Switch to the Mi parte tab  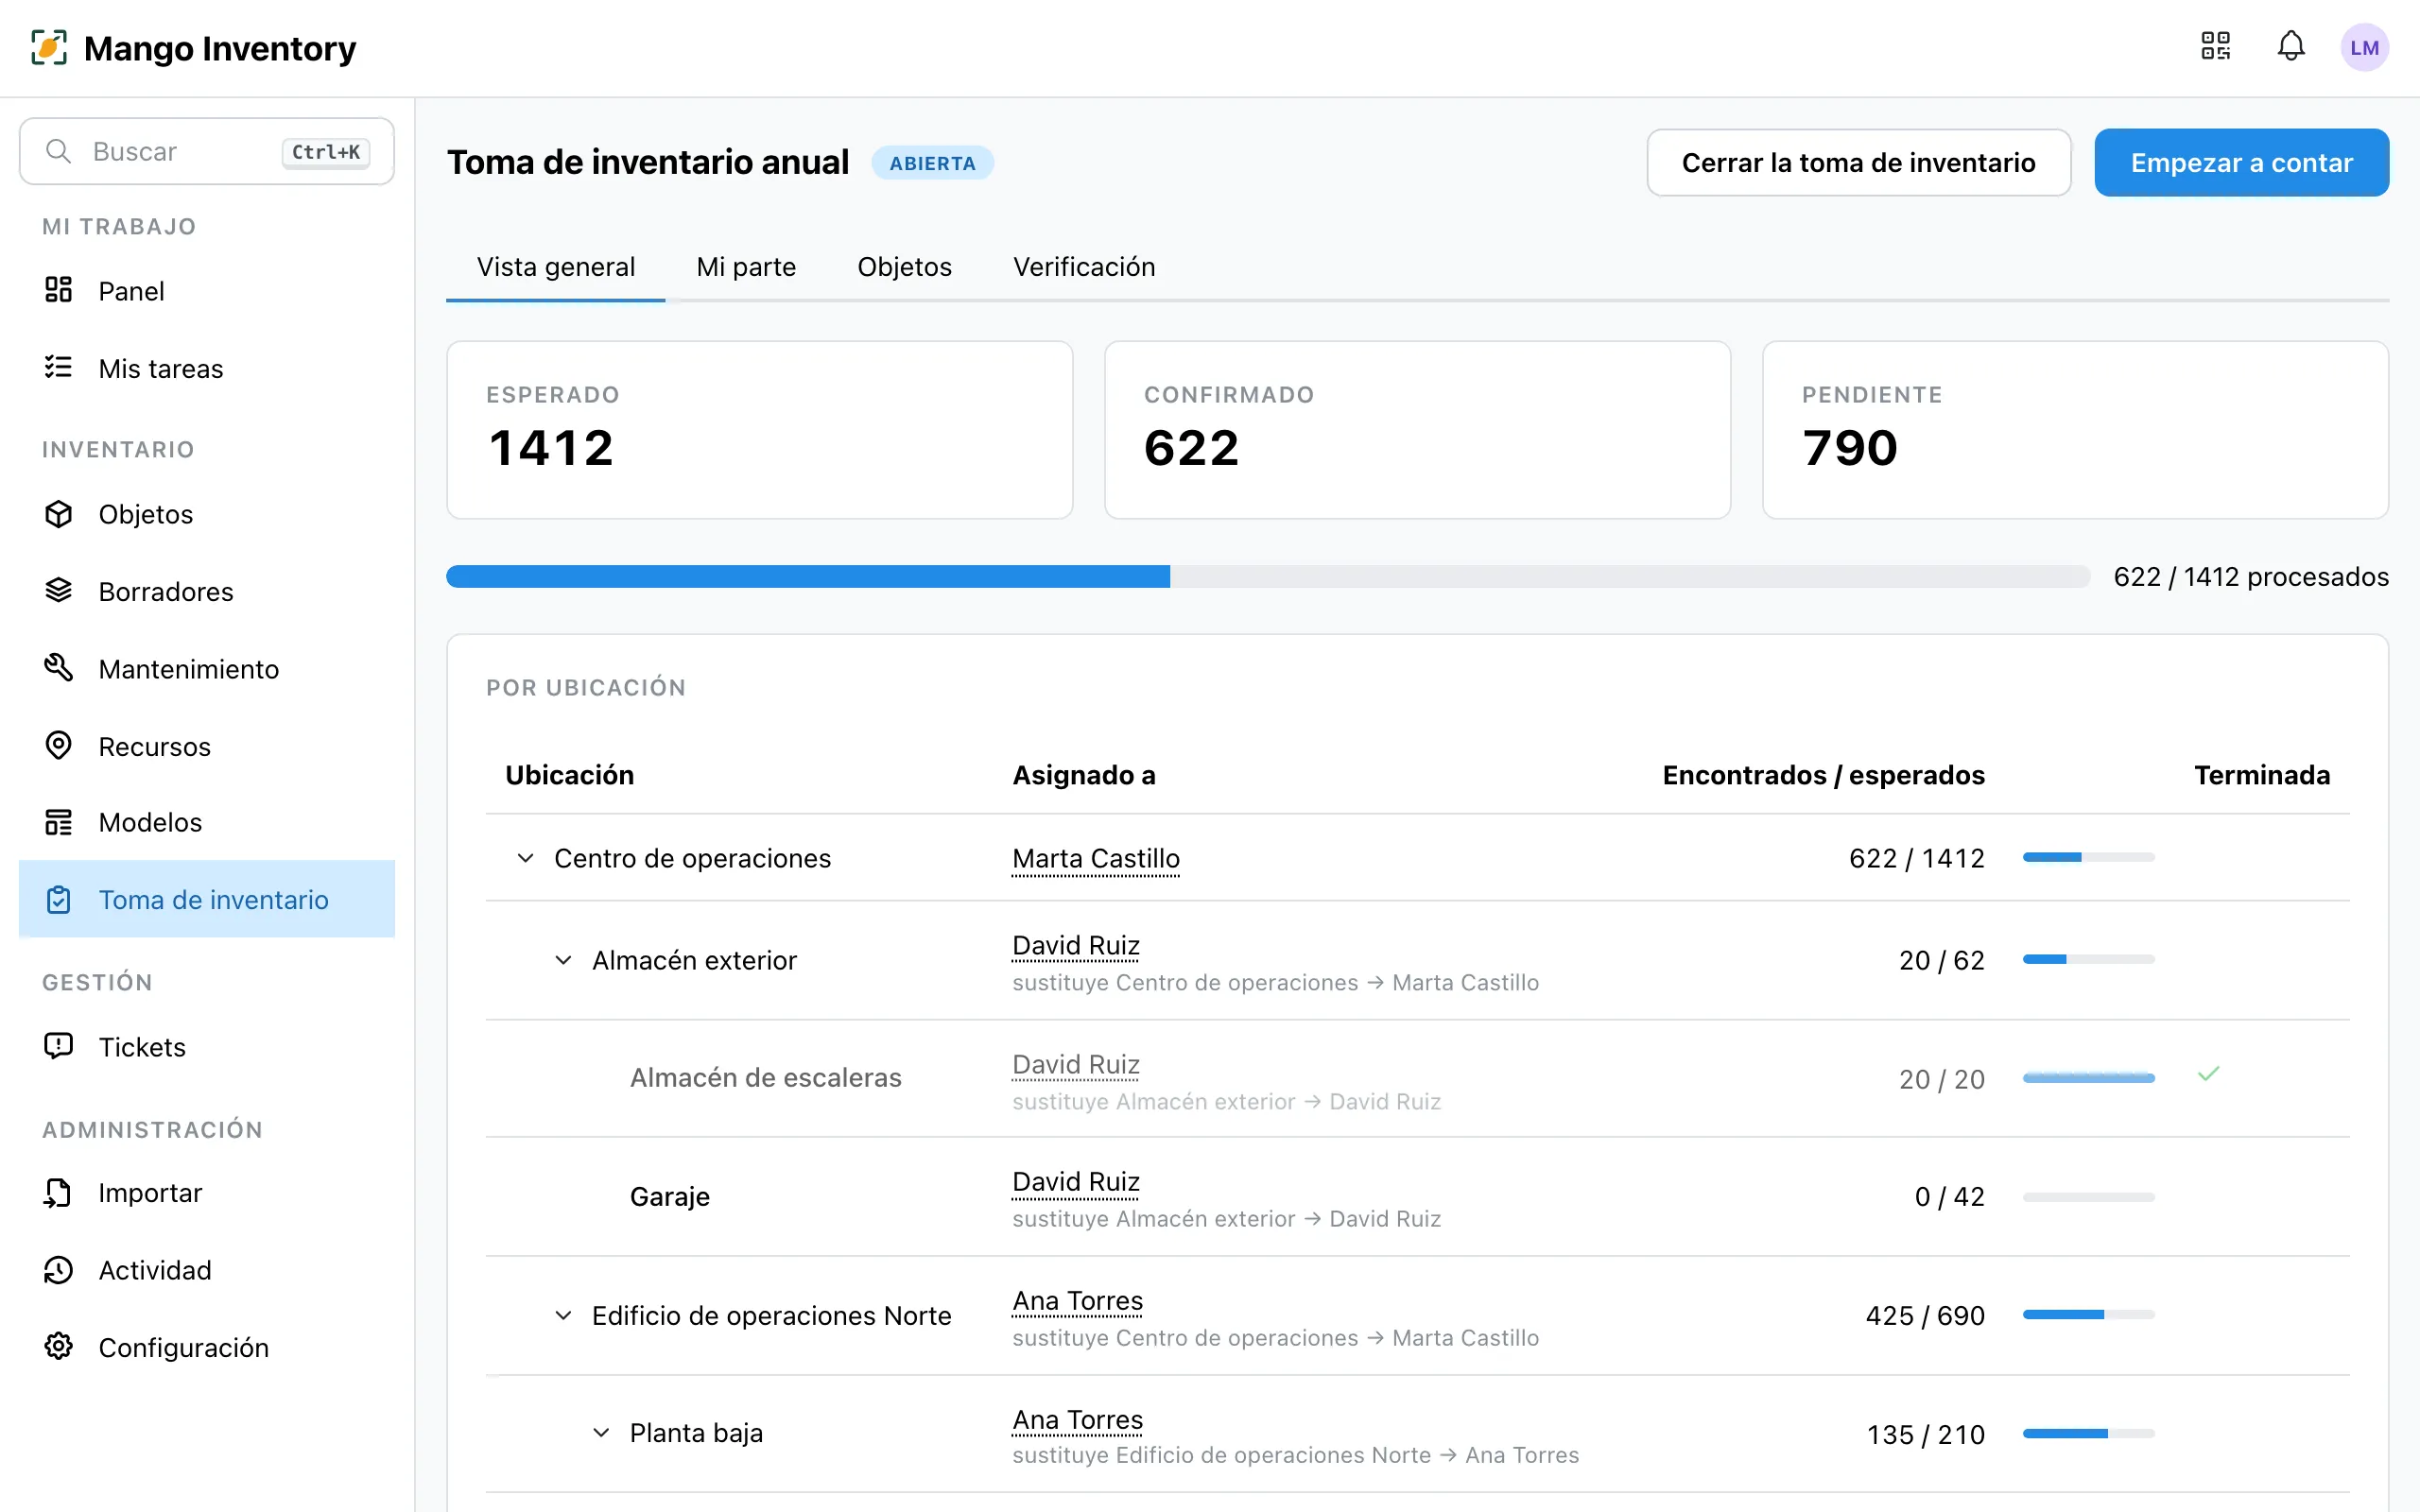pos(746,267)
